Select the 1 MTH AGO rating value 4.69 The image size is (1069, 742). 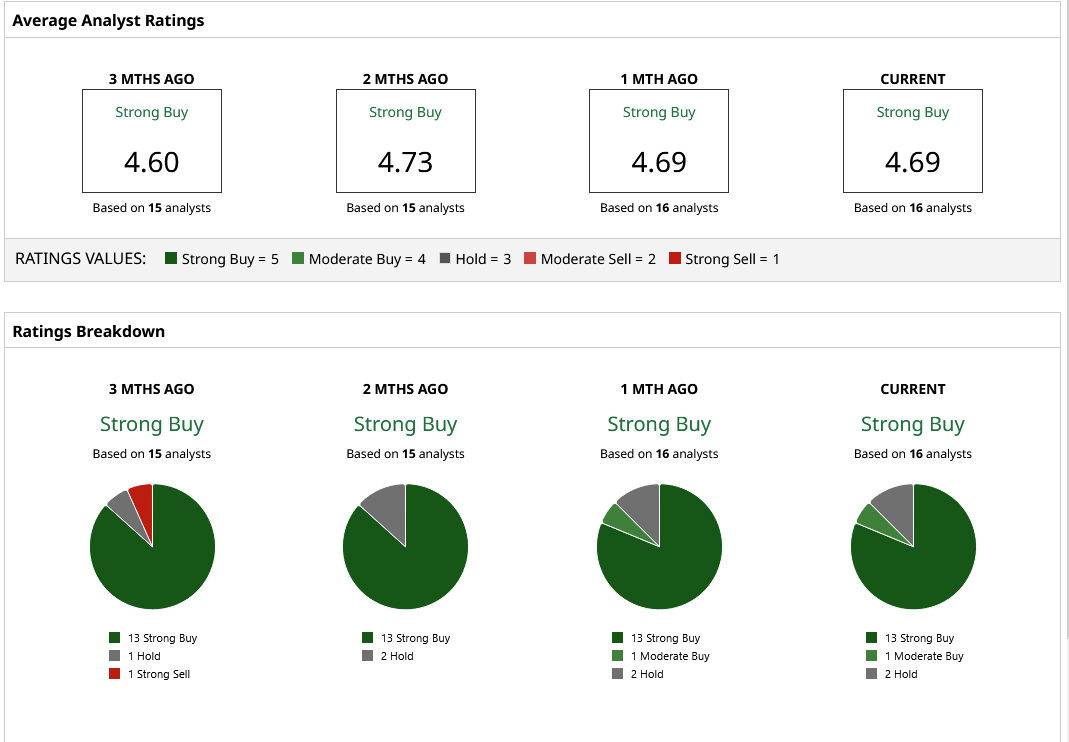[659, 162]
